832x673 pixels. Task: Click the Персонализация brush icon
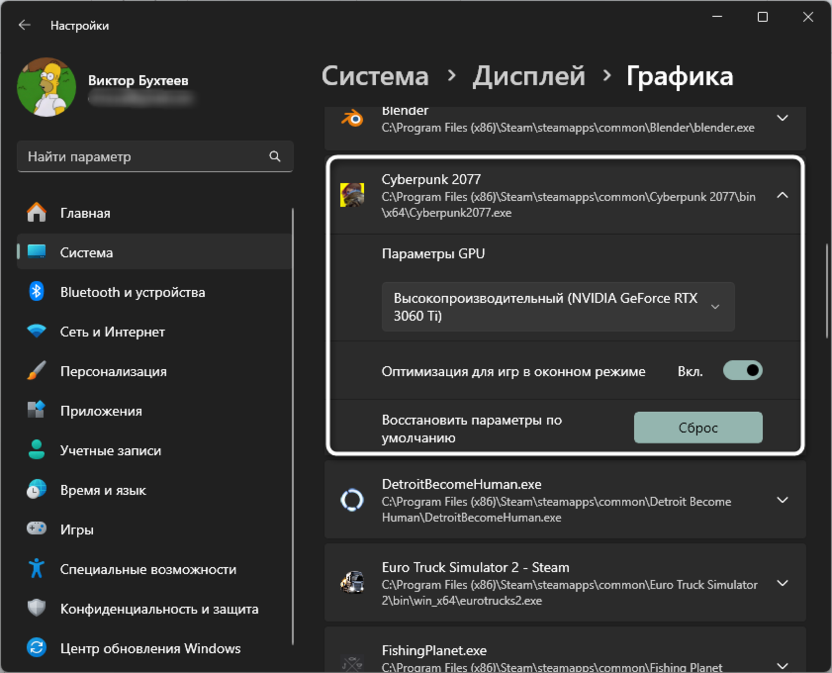(x=36, y=370)
